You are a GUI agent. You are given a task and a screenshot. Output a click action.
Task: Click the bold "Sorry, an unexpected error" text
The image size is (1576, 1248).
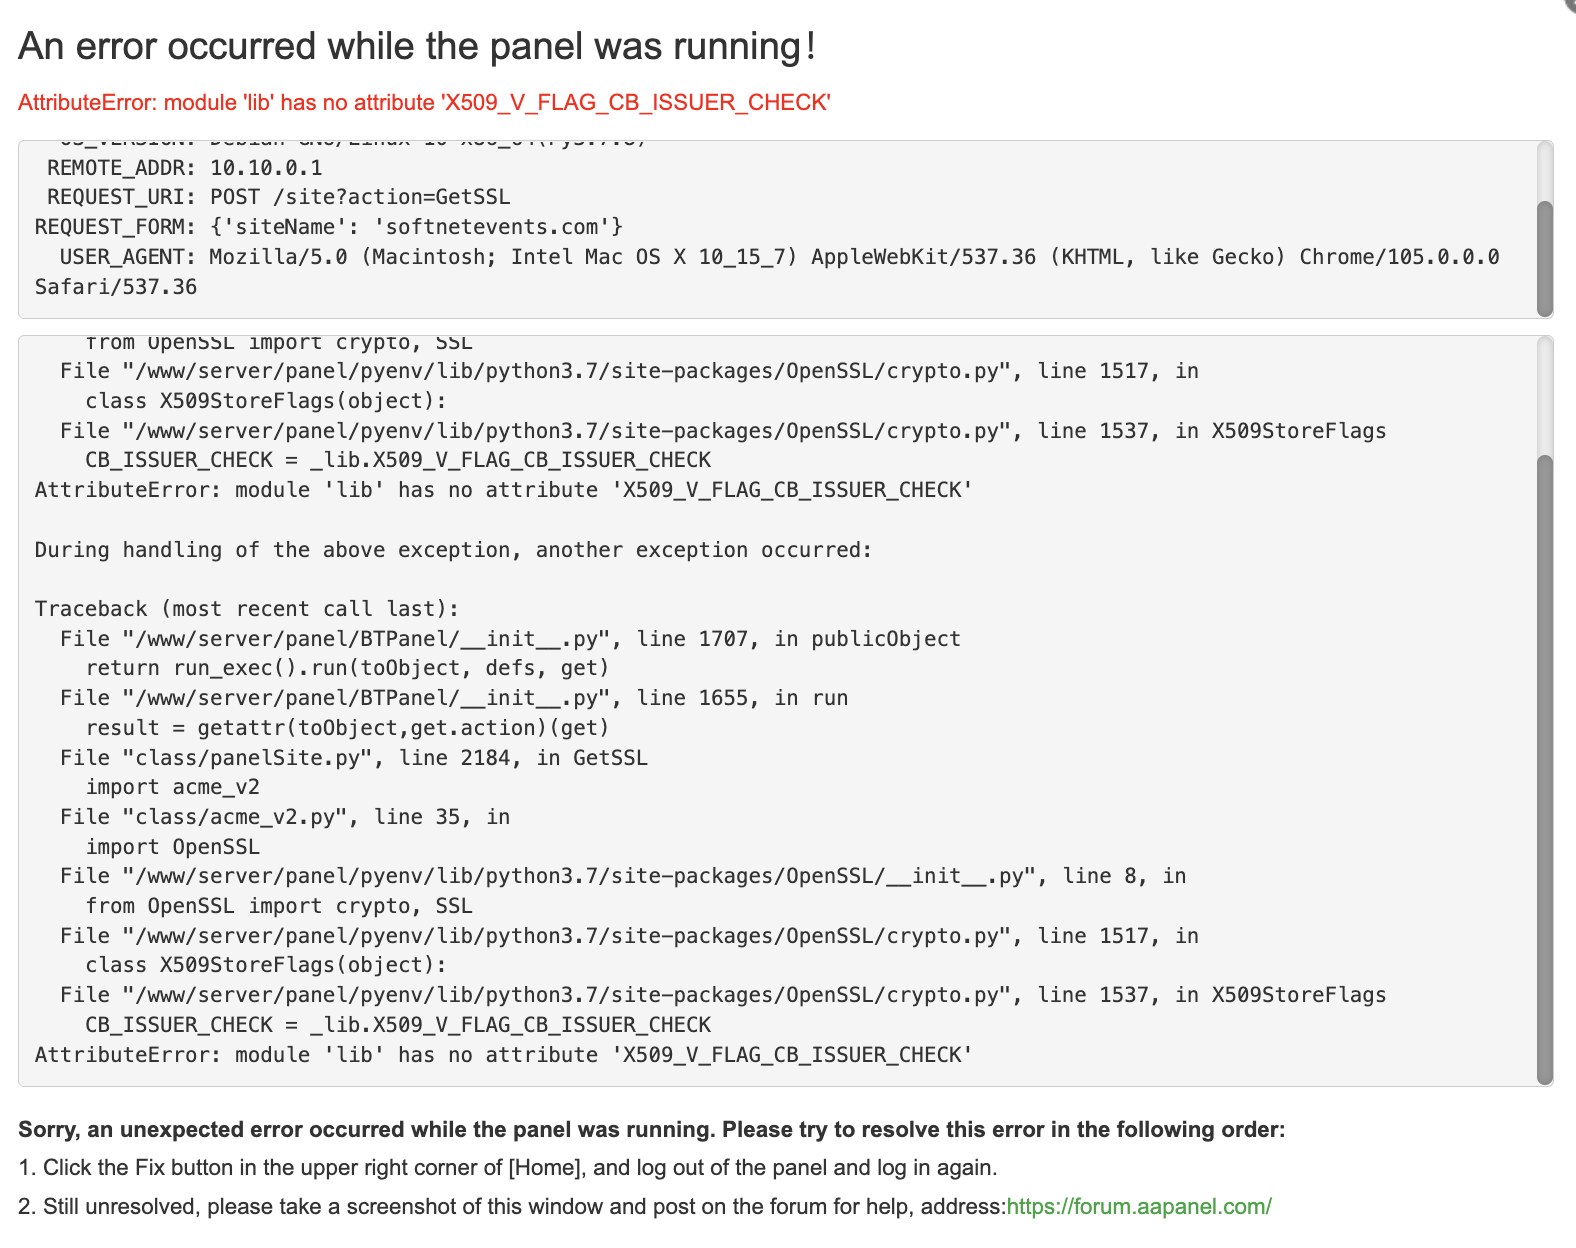coord(651,1129)
